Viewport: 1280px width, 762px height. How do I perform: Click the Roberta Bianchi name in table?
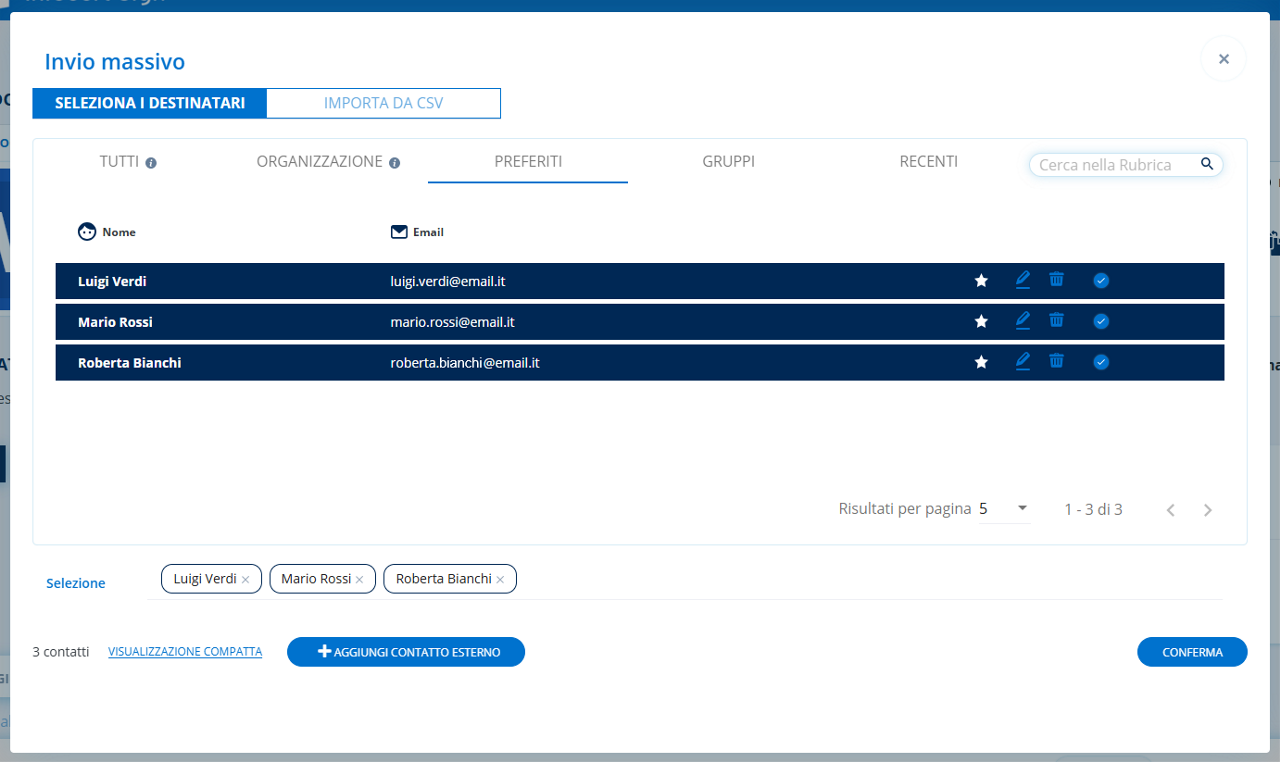[x=130, y=363]
